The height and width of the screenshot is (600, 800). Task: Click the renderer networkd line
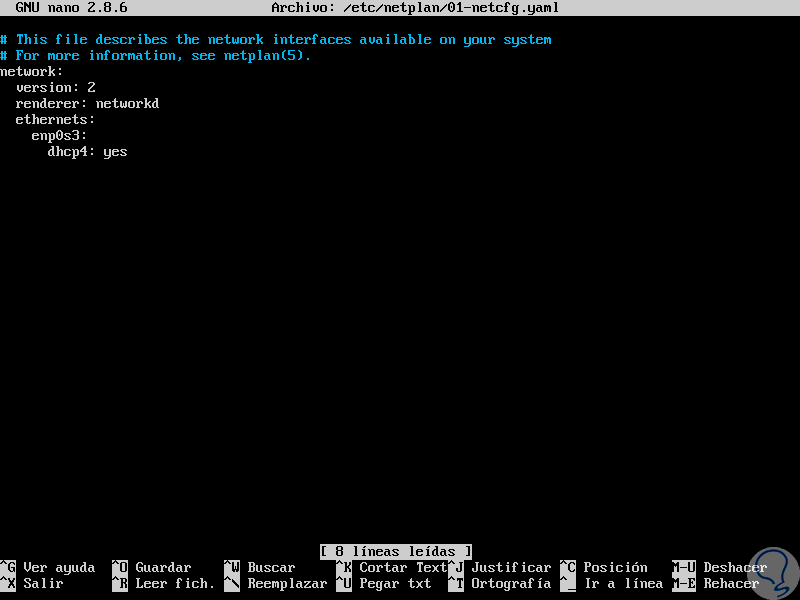click(87, 104)
